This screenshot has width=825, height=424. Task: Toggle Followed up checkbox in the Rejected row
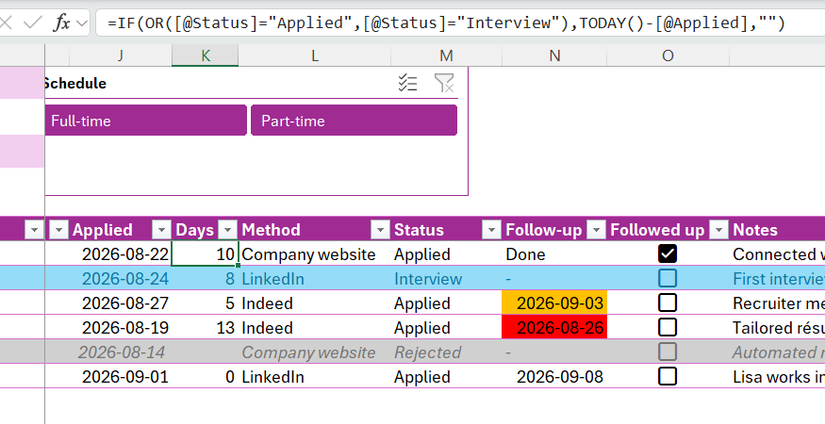667,351
